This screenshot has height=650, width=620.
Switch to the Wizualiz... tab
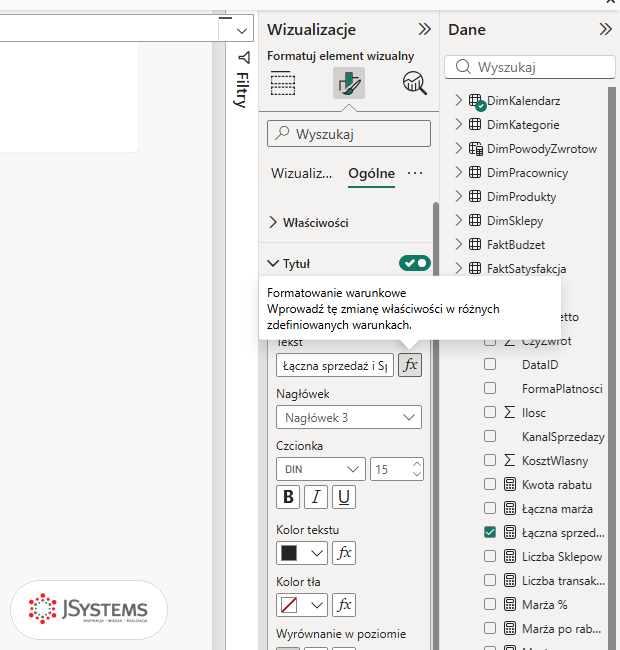(301, 173)
